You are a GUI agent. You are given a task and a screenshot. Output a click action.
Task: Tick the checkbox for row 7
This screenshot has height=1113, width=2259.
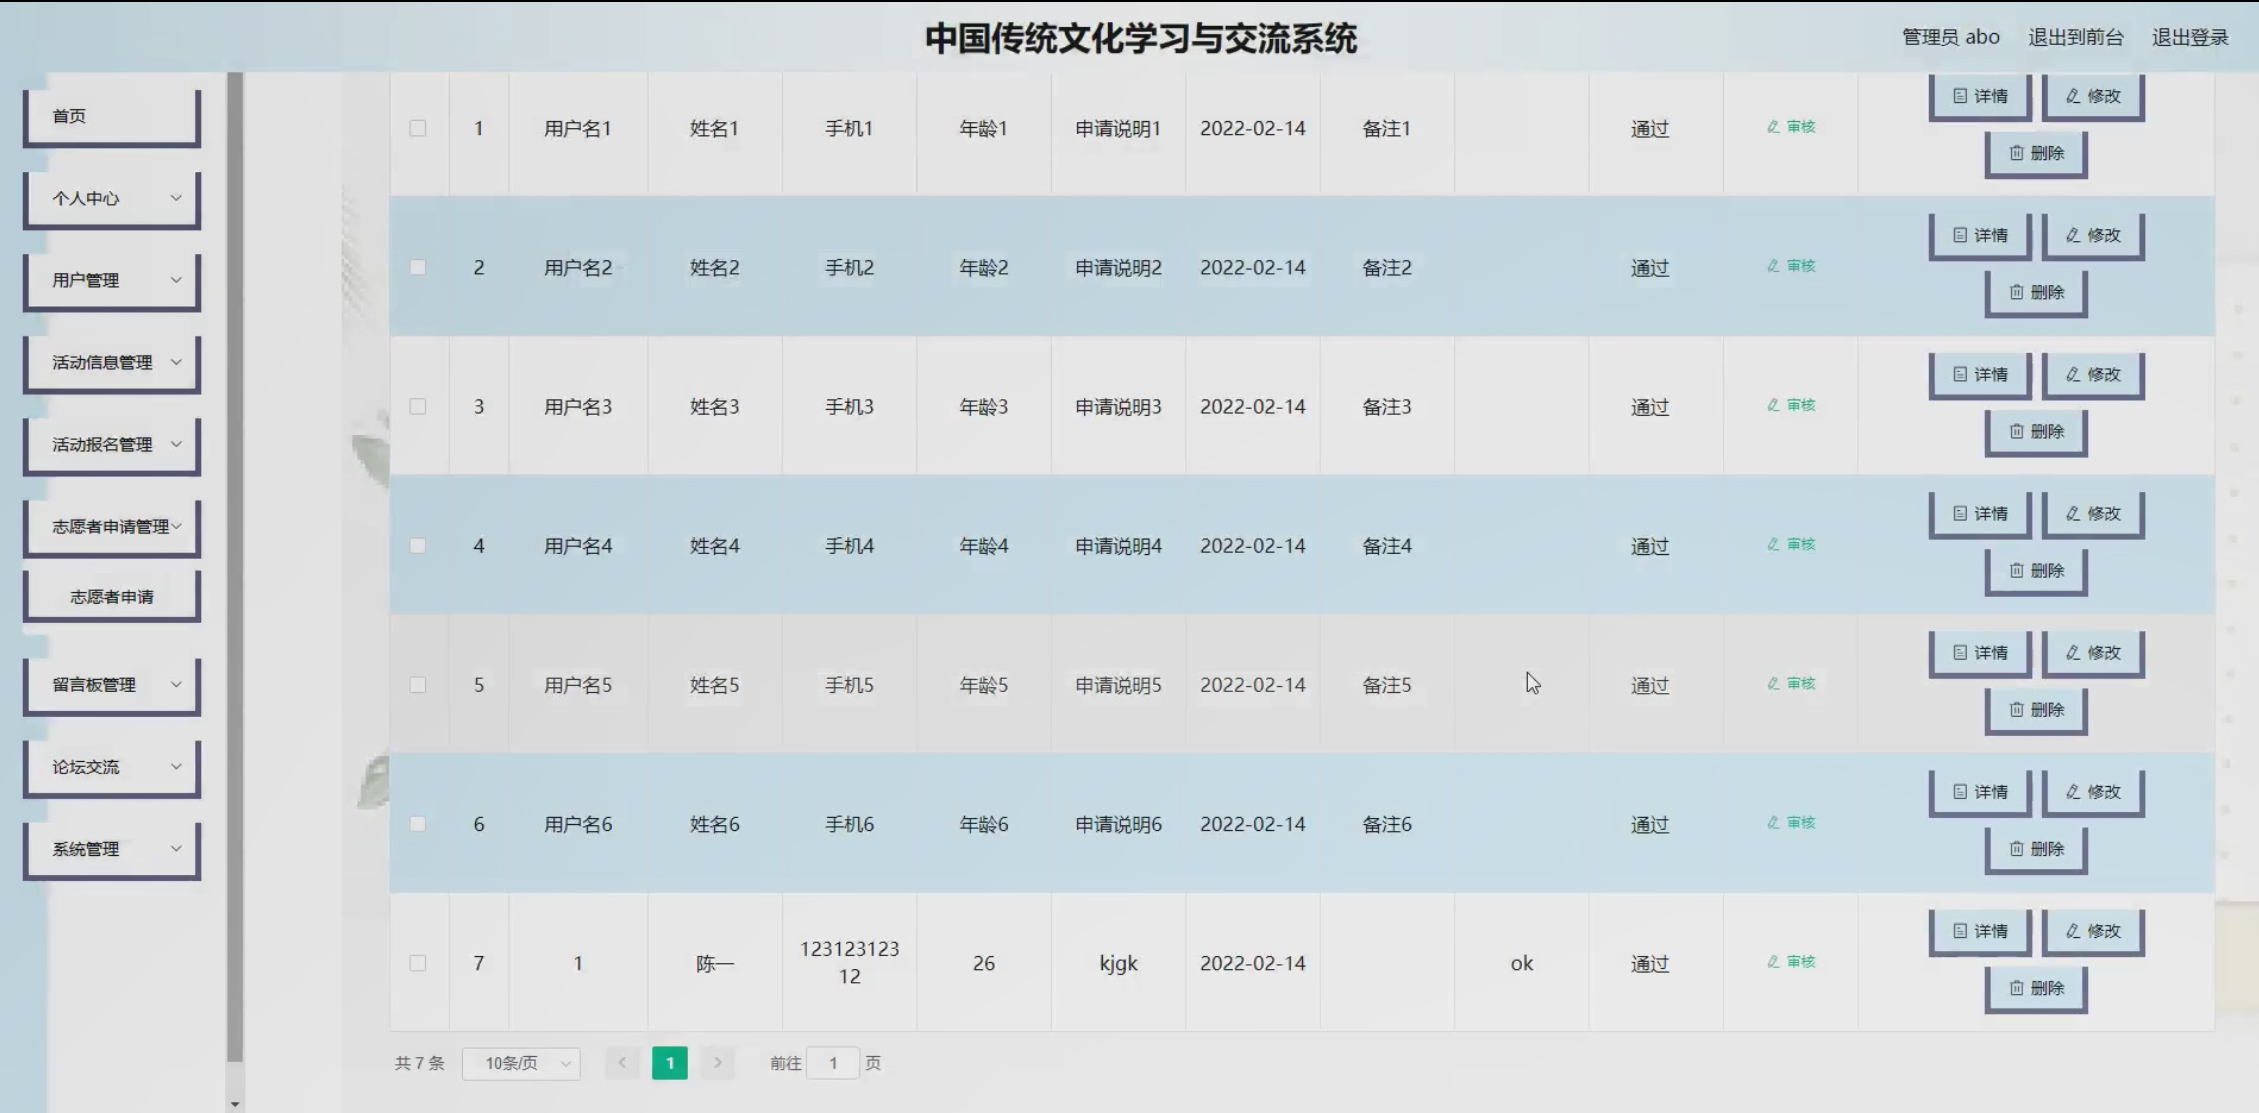418,963
